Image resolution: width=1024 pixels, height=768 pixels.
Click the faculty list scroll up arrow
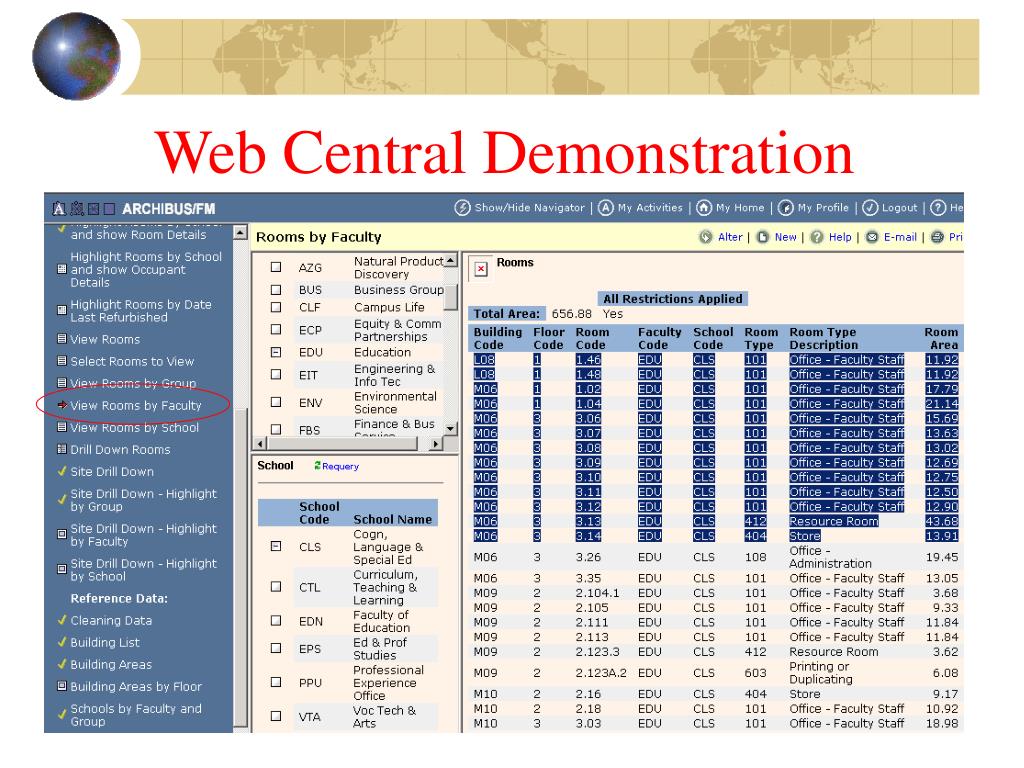coord(451,261)
